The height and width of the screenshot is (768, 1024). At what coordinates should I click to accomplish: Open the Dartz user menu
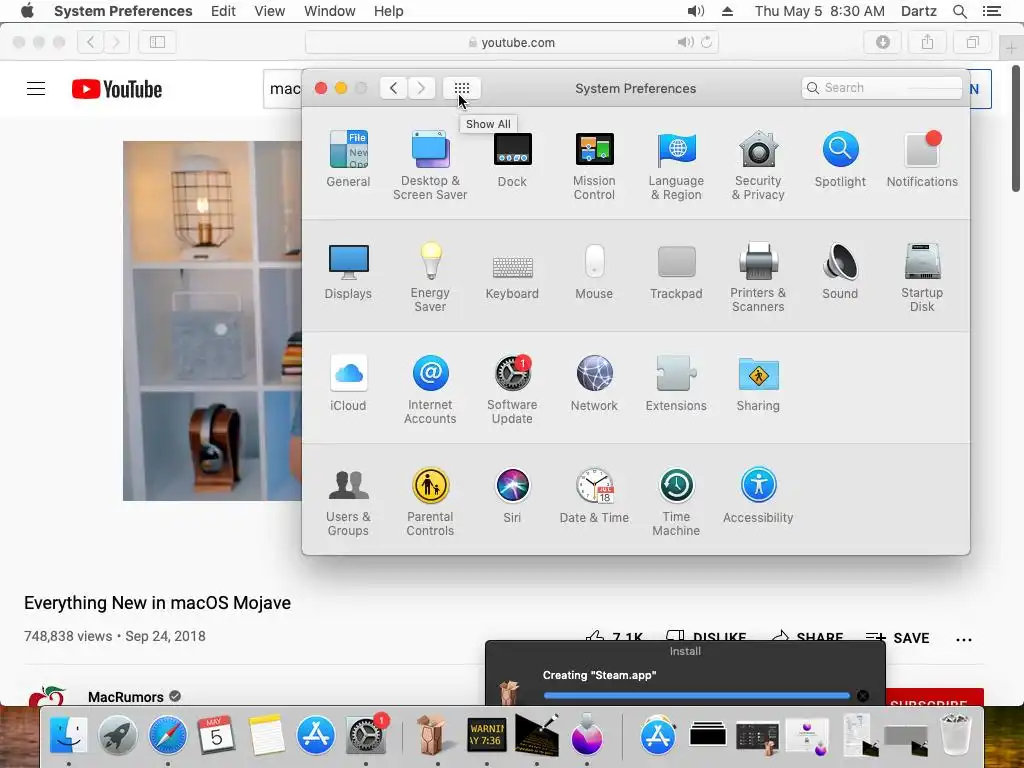(x=918, y=11)
